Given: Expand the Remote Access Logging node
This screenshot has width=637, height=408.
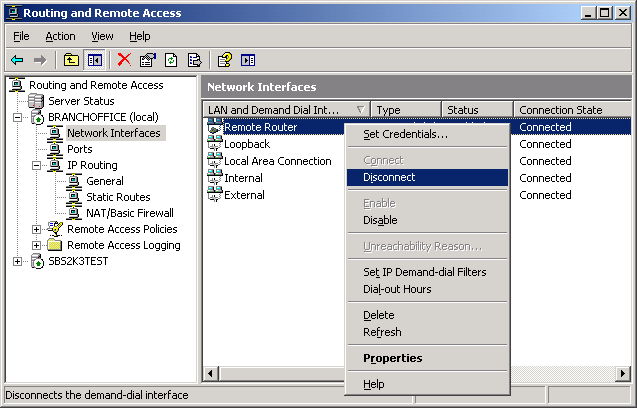Looking at the screenshot, I should tap(36, 245).
